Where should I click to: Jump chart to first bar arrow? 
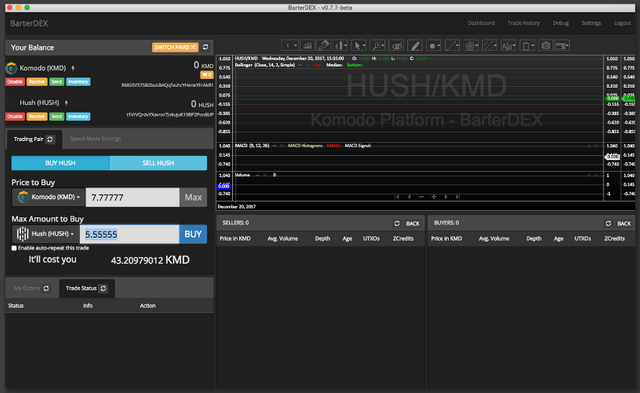[397, 197]
